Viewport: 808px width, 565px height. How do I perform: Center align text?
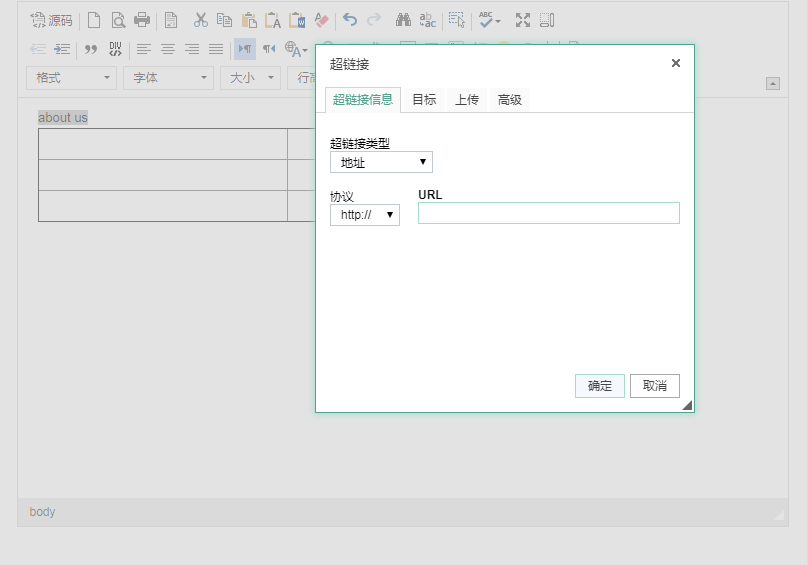click(168, 49)
